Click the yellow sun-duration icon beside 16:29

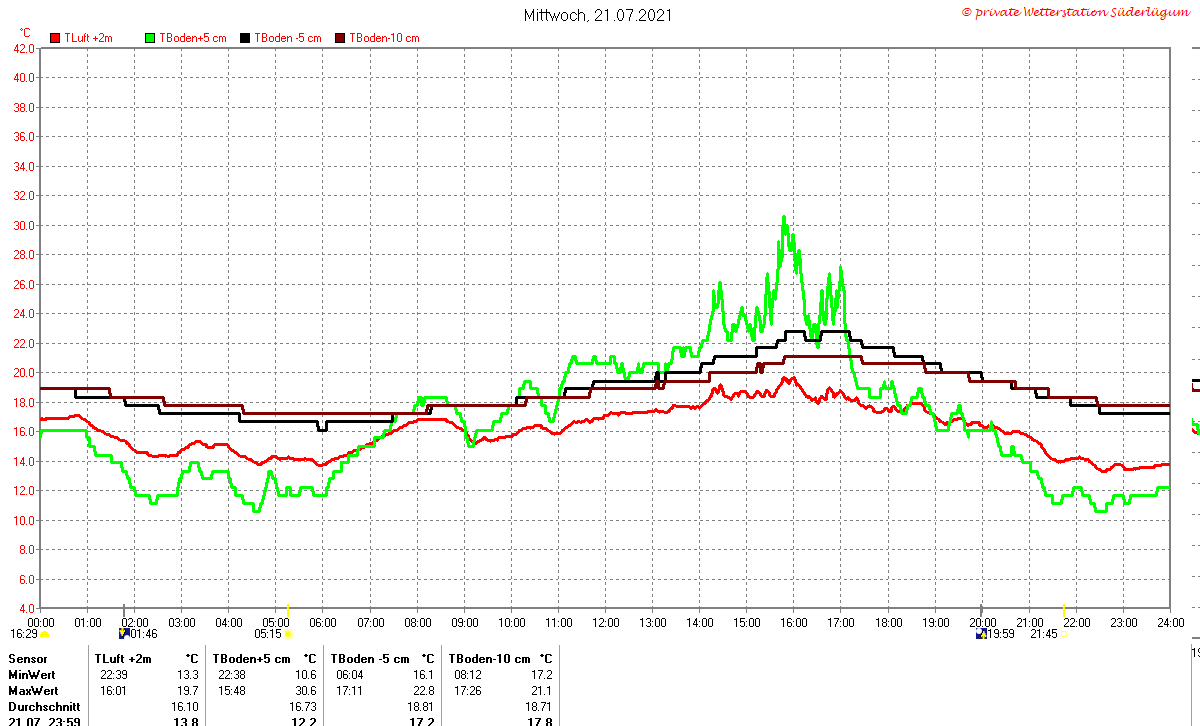[44, 634]
